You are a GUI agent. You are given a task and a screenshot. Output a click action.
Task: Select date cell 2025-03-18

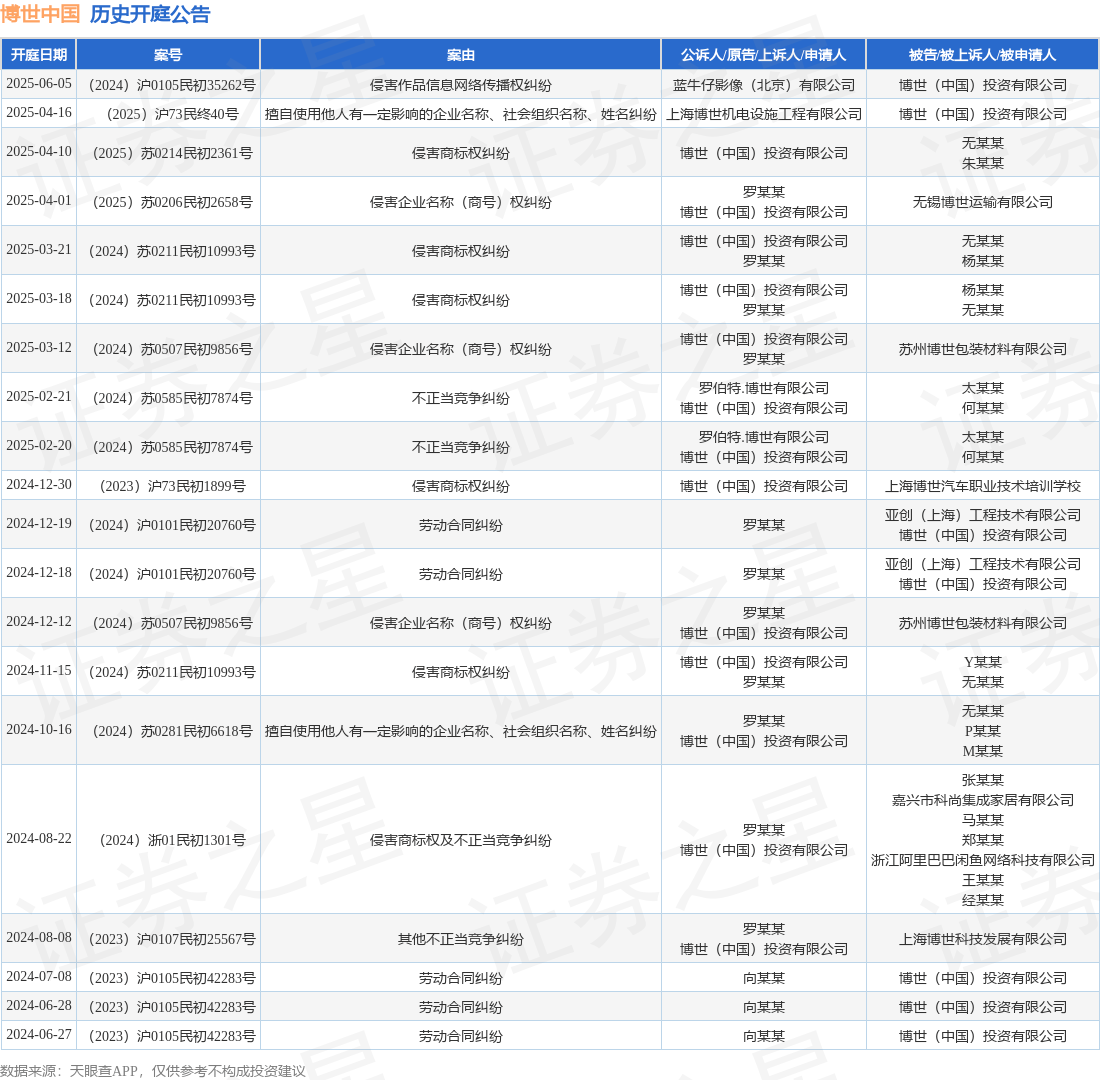[39, 299]
